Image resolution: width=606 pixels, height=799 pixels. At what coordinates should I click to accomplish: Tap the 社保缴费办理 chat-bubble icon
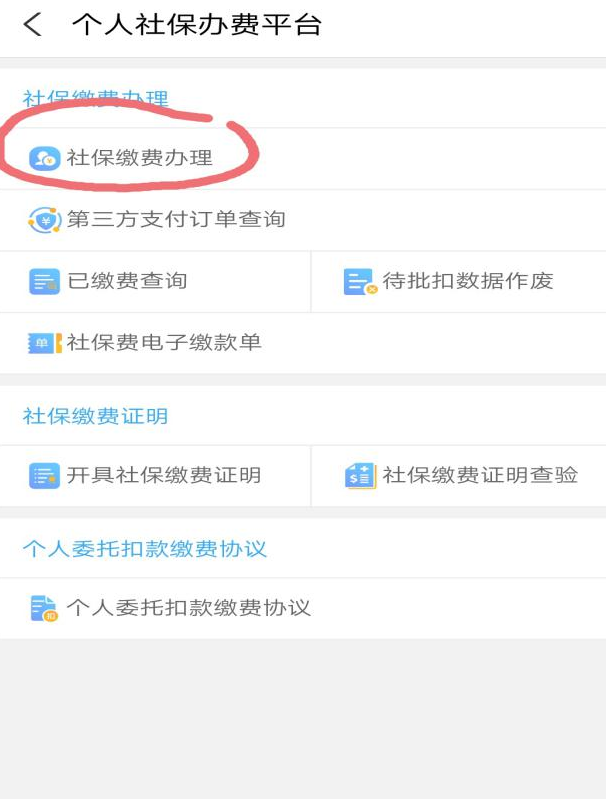[x=44, y=158]
